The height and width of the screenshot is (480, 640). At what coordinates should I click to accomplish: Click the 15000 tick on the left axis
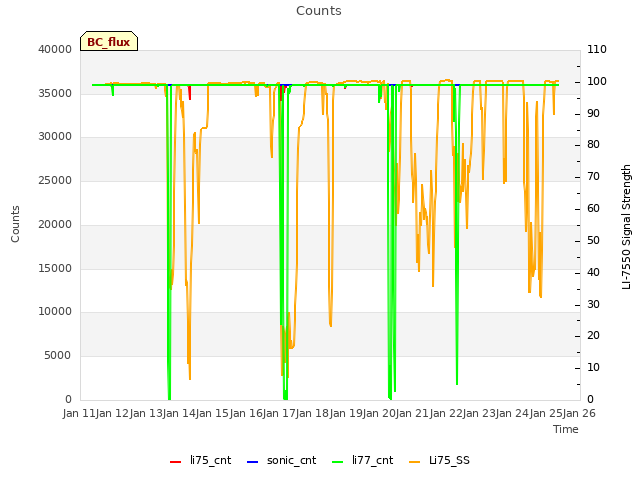55,268
